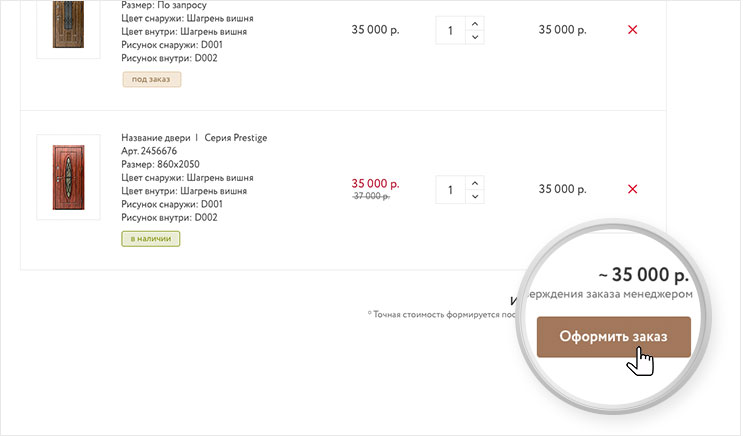Raise quantity for the Prestige door

[475, 183]
